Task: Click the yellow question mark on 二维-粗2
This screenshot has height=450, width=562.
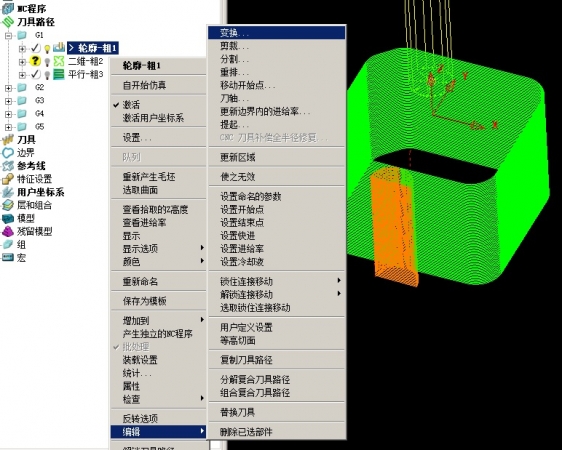Action: (x=35, y=61)
